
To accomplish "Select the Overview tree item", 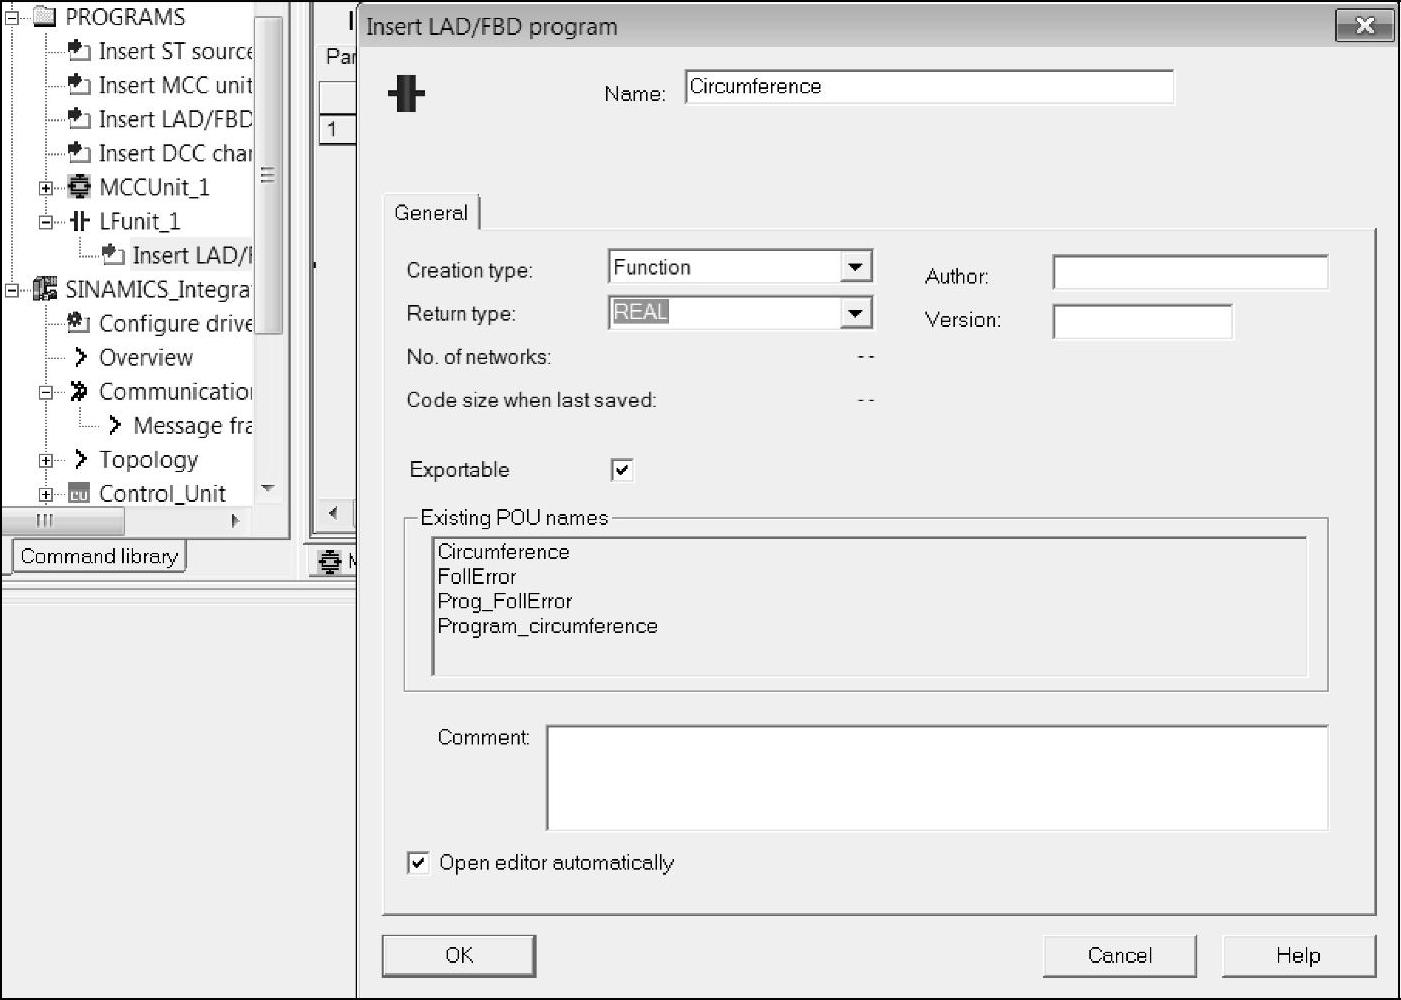I will tap(146, 357).
